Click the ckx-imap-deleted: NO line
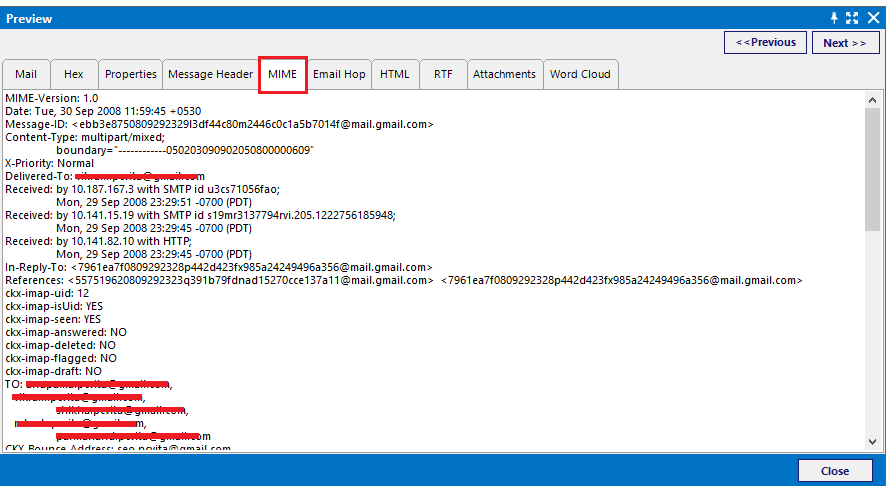Viewport: 886px width, 486px height. (x=60, y=345)
